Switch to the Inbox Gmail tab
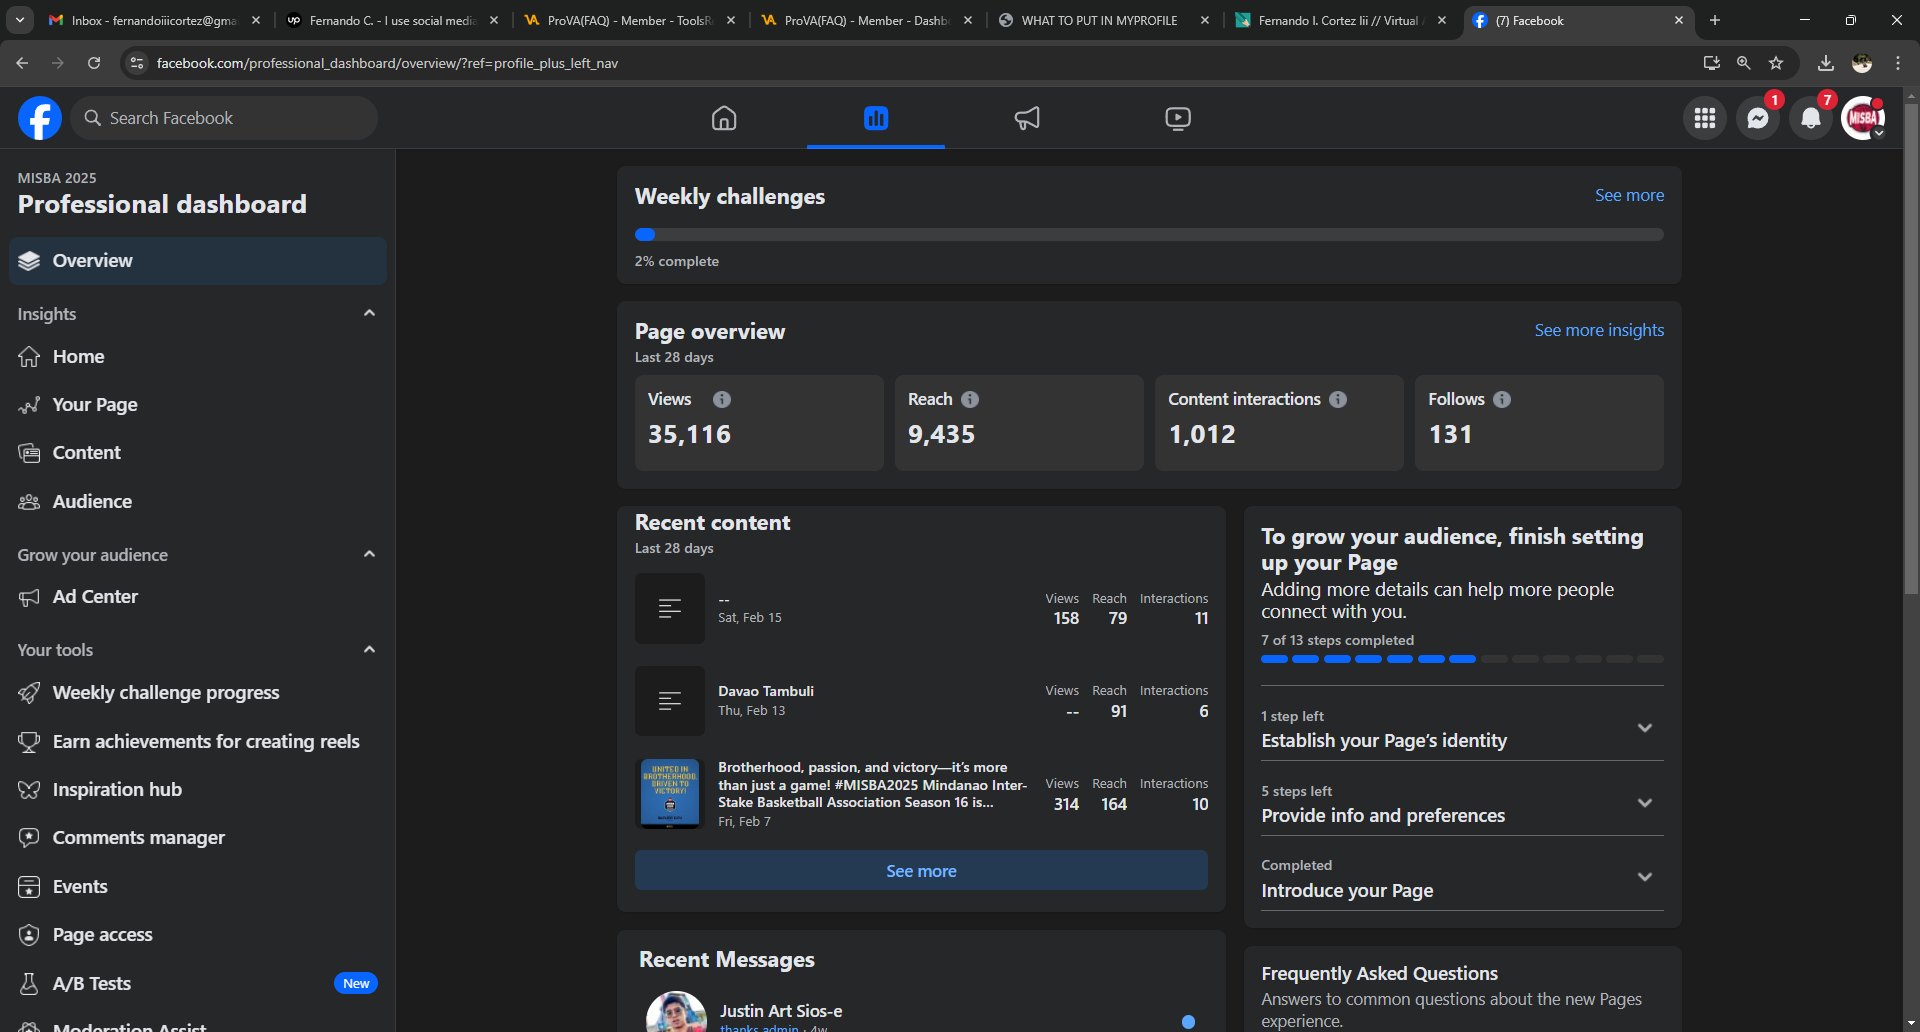Viewport: 1920px width, 1032px height. [x=154, y=20]
